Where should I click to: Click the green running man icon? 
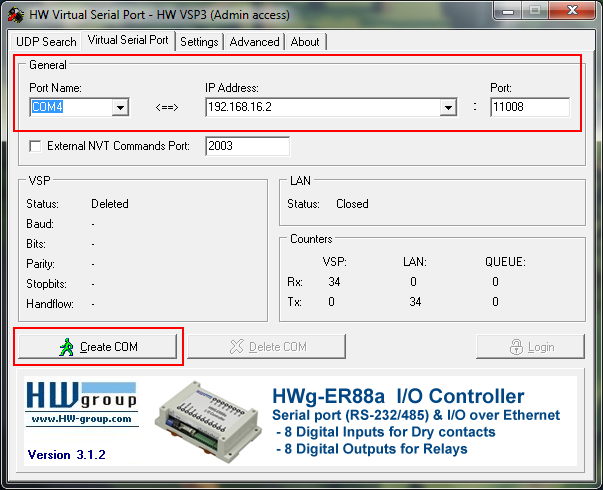coord(66,347)
